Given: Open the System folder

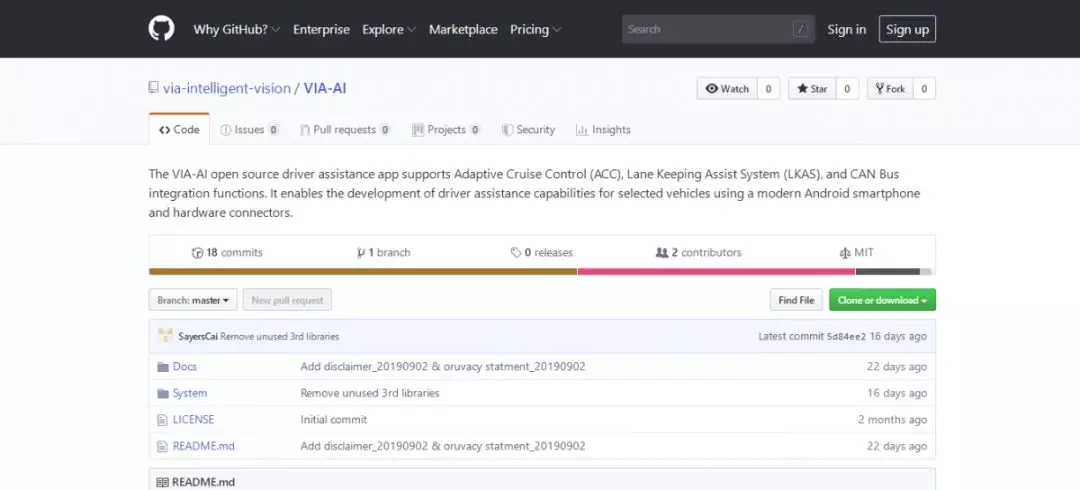Looking at the screenshot, I should click(x=189, y=393).
